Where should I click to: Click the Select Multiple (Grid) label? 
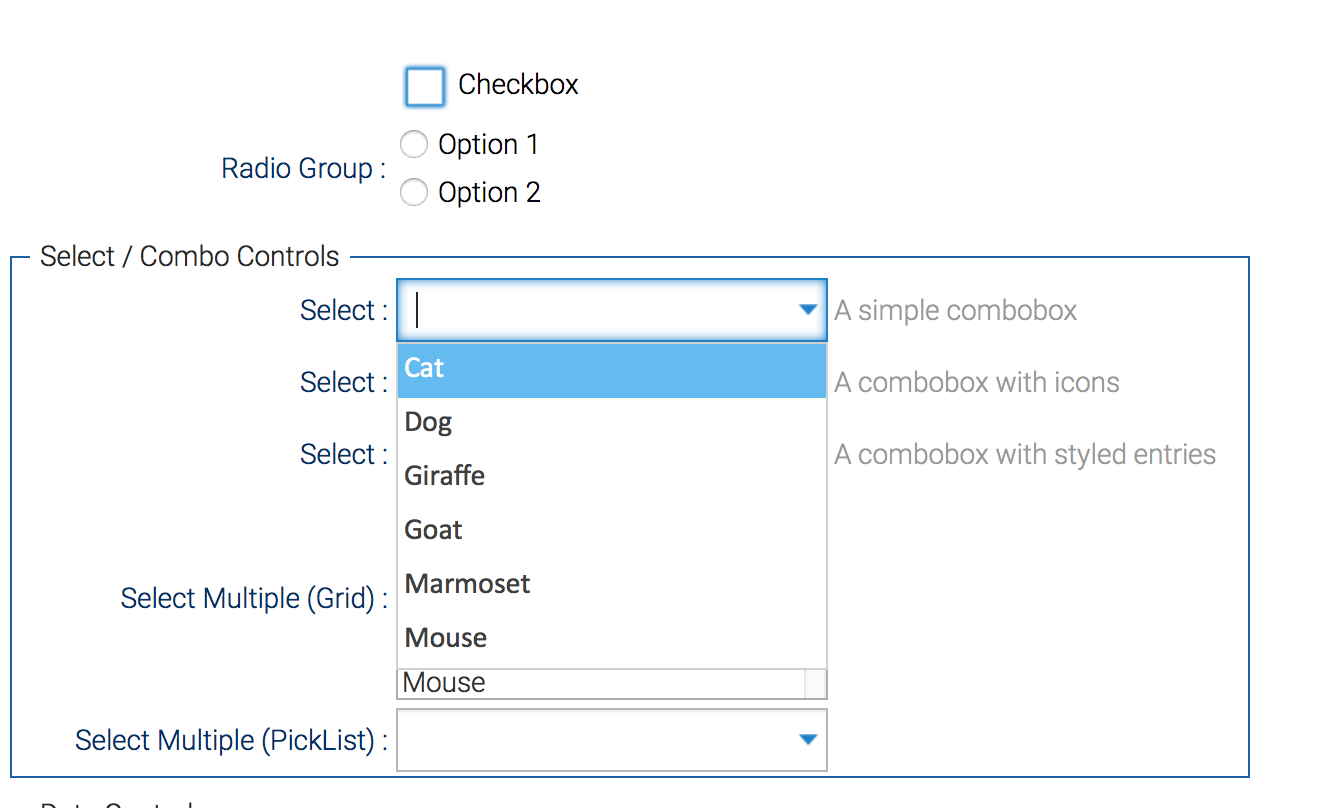click(254, 599)
